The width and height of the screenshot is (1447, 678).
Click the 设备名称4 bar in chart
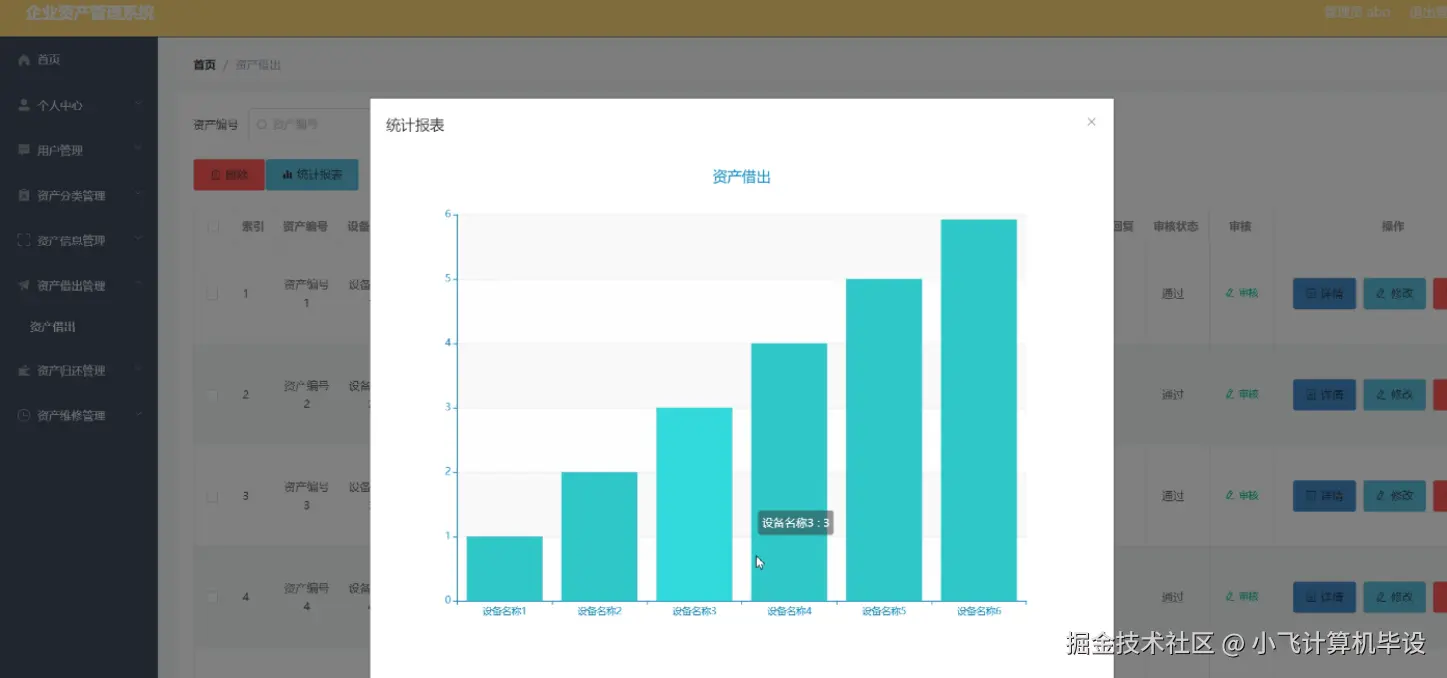tap(789, 472)
